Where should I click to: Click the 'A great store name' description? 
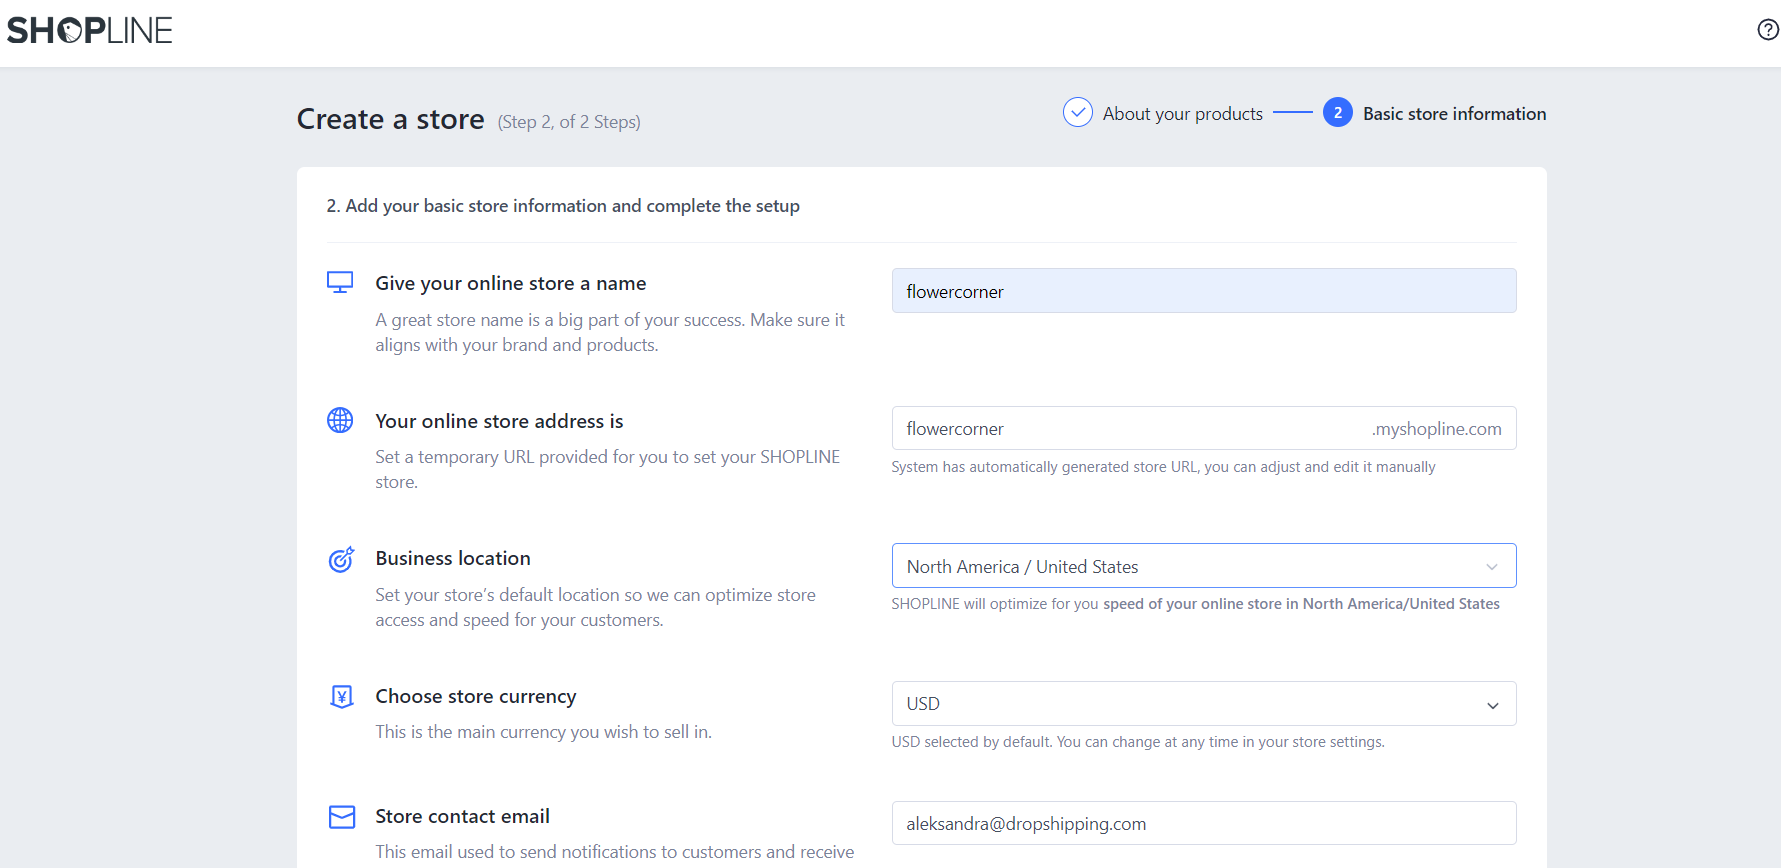(610, 332)
